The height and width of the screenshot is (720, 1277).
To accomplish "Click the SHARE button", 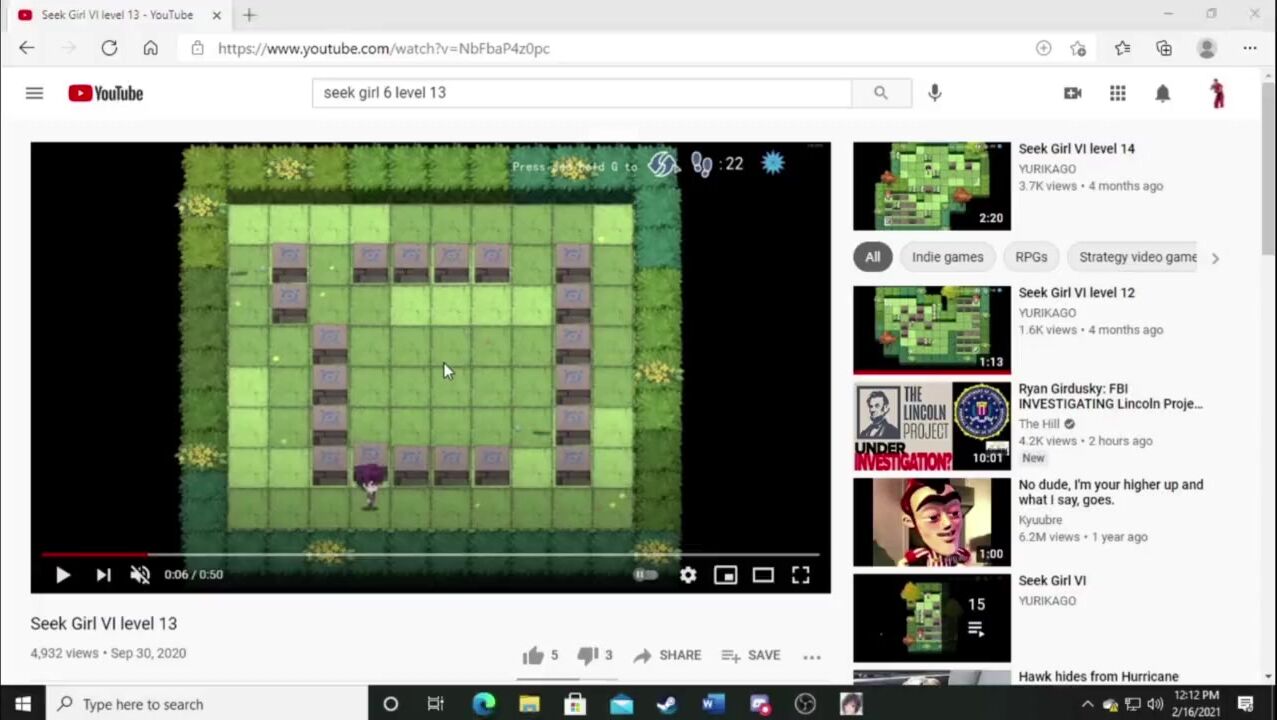I will [x=667, y=656].
